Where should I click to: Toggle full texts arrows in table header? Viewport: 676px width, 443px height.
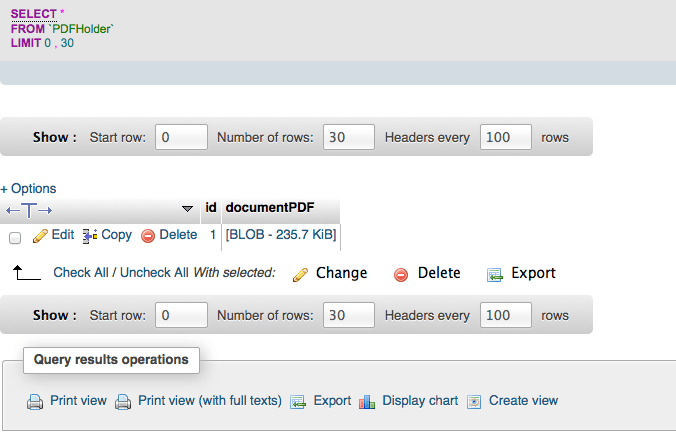click(29, 209)
